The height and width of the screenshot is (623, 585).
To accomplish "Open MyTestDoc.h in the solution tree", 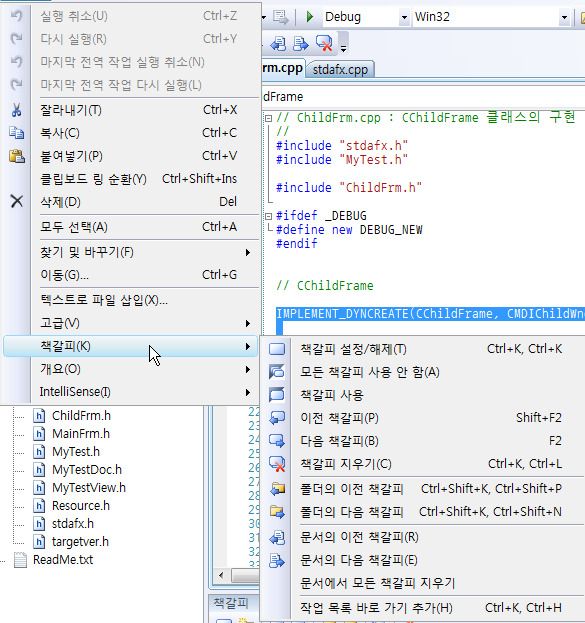I will [x=87, y=470].
